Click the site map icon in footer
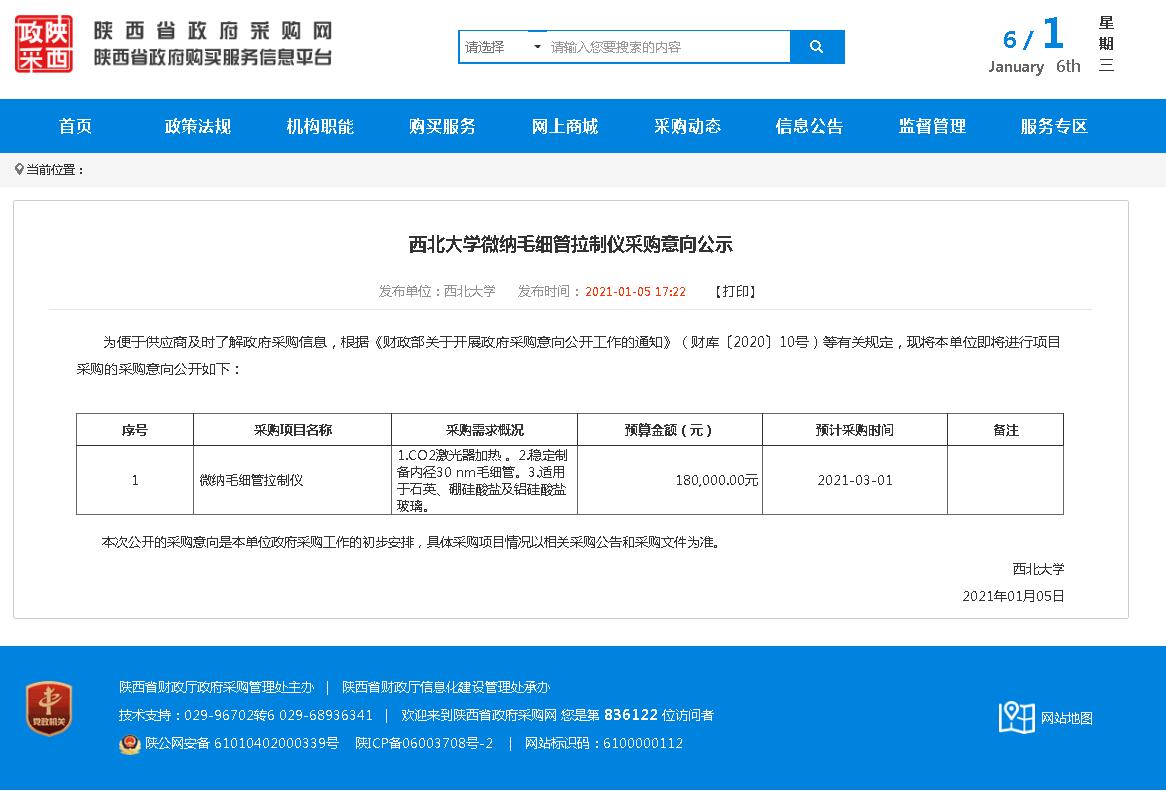 point(1016,717)
